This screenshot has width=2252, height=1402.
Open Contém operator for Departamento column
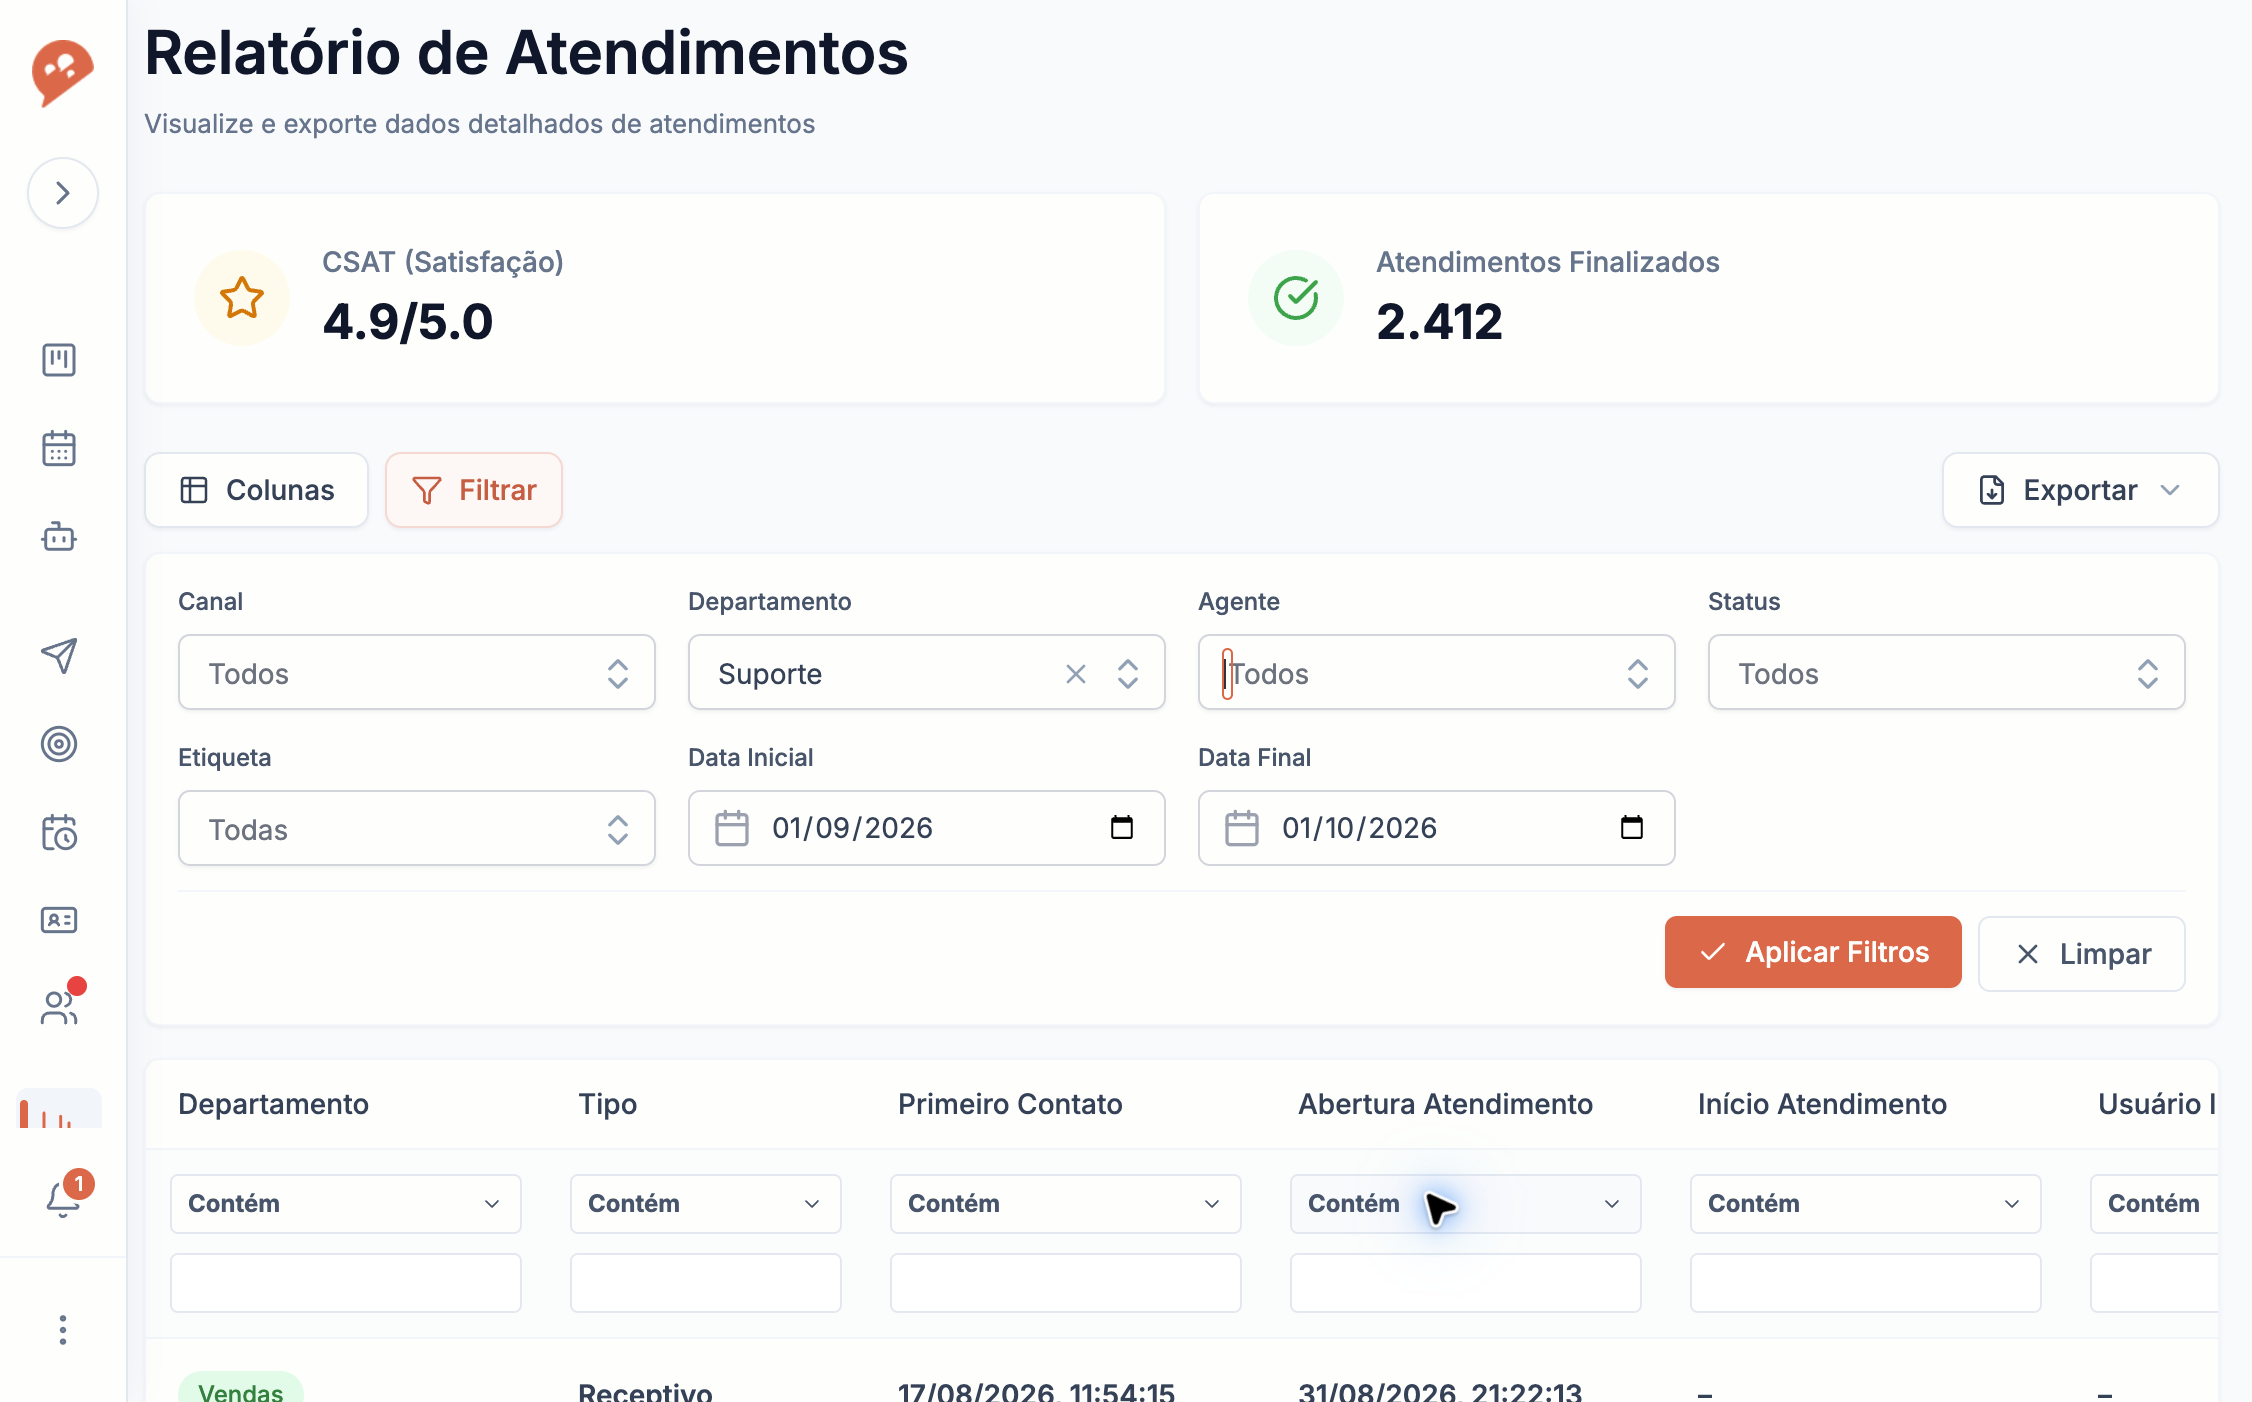346,1204
